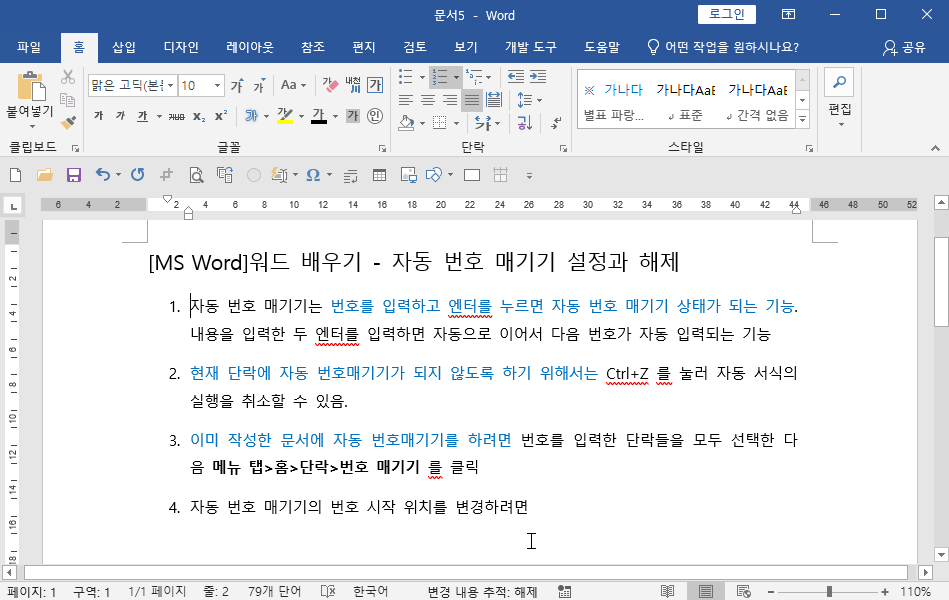Viewport: 949px width, 600px height.
Task: Open the Search magnifier in editing group
Action: tap(839, 82)
